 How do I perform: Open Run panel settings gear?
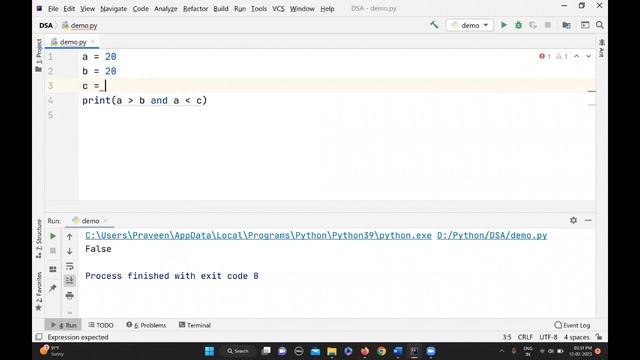pyautogui.click(x=573, y=220)
